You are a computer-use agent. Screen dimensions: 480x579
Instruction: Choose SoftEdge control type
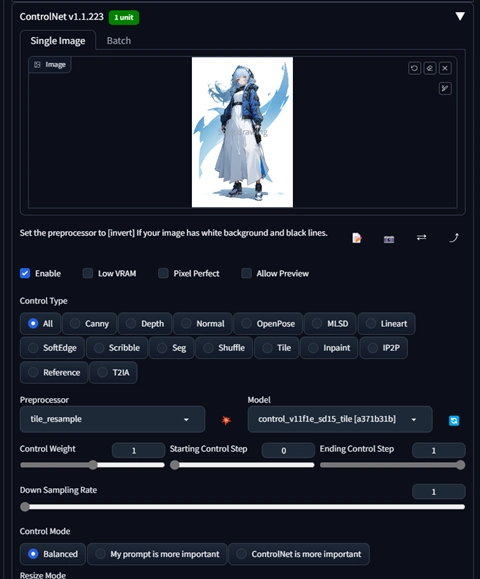pyautogui.click(x=52, y=348)
